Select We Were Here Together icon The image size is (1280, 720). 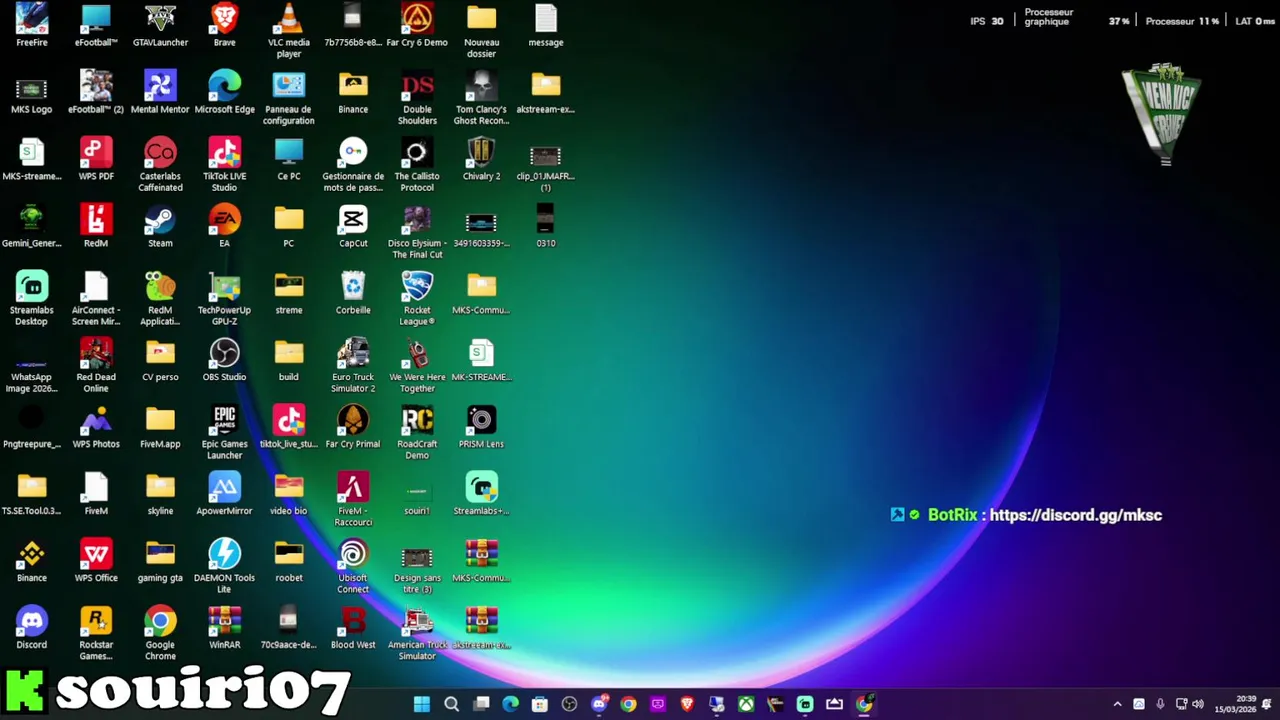(417, 366)
